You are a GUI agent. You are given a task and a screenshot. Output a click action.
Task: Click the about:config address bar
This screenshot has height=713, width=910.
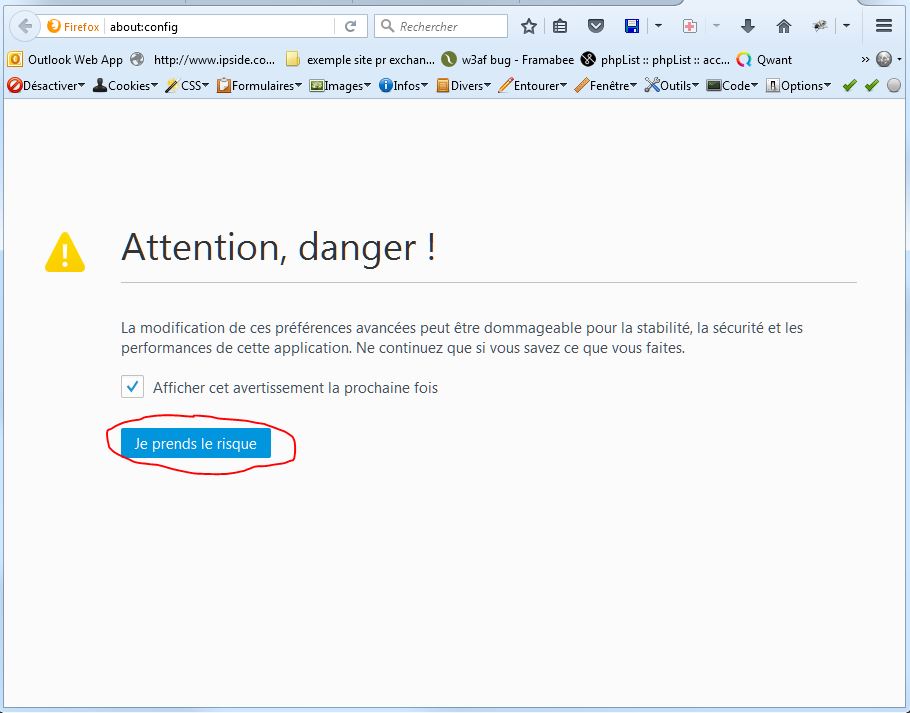coord(220,27)
